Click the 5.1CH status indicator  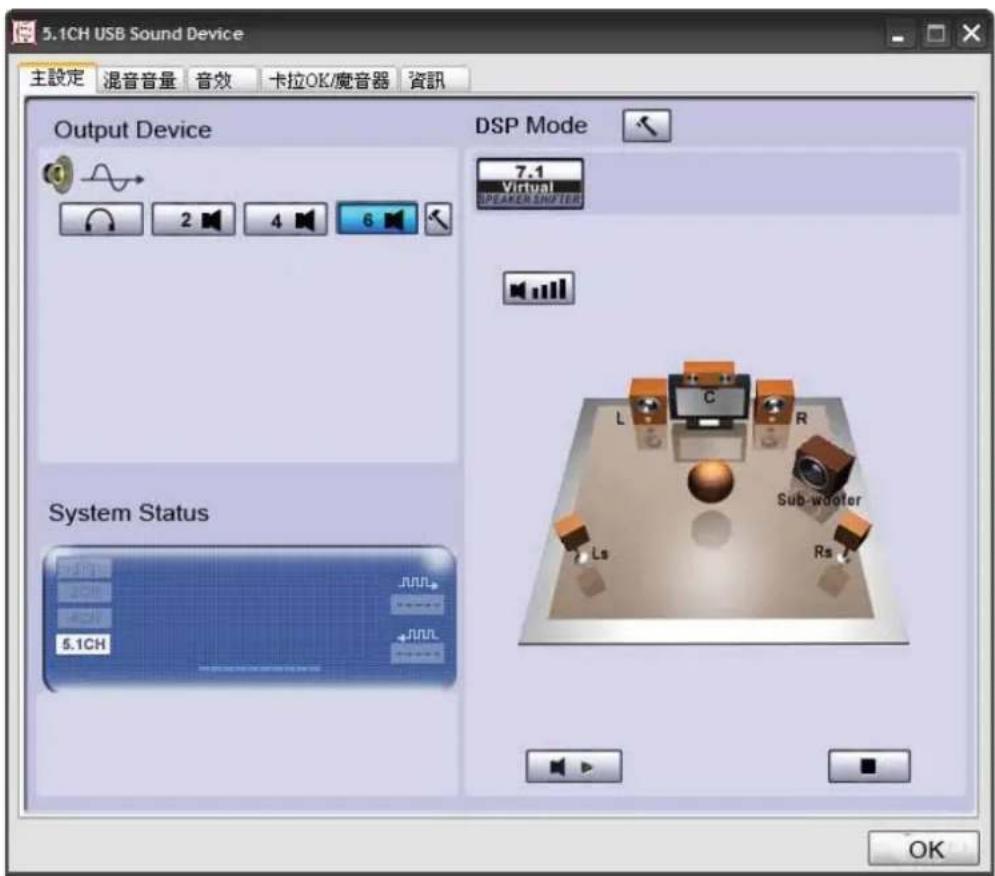tap(84, 644)
